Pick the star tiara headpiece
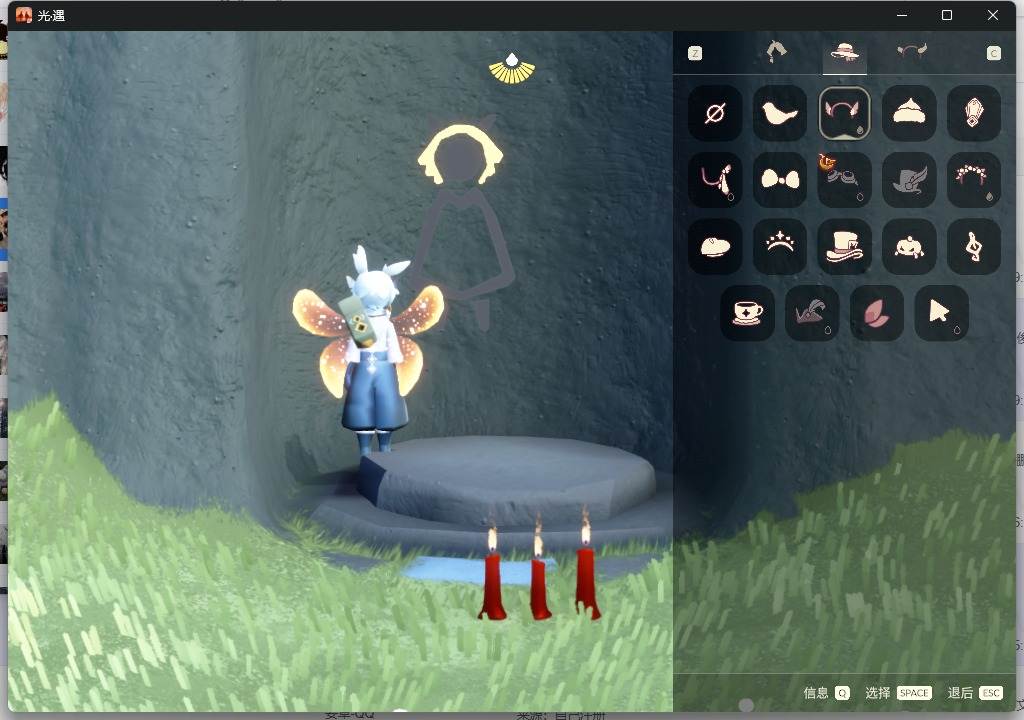Viewport: 1024px width, 720px height. [780, 246]
